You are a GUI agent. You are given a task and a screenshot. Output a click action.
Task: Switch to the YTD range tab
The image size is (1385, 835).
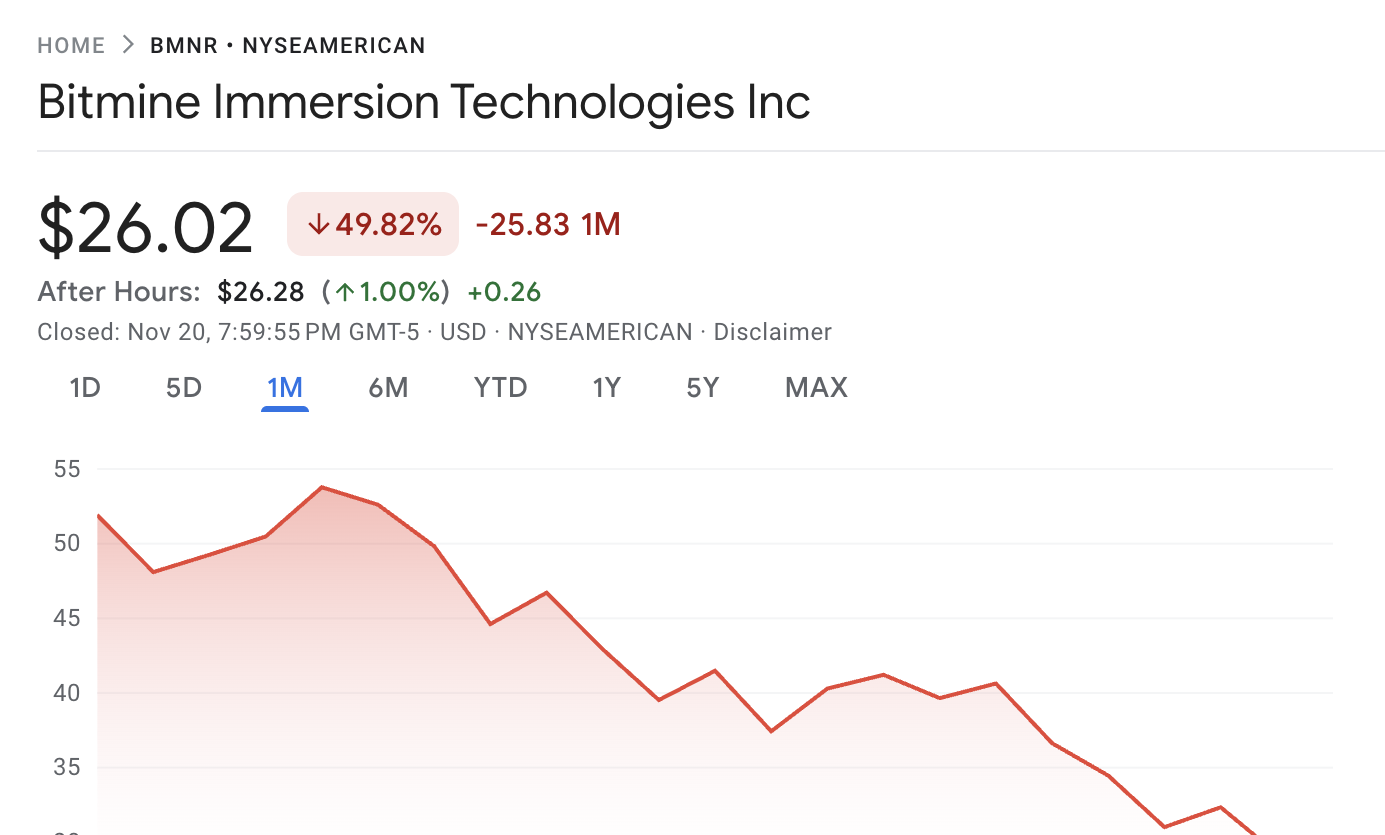point(501,388)
